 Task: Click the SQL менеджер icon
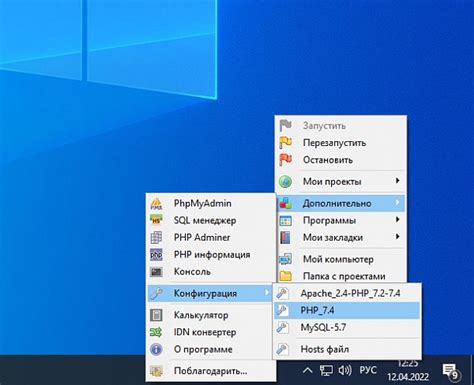click(156, 220)
